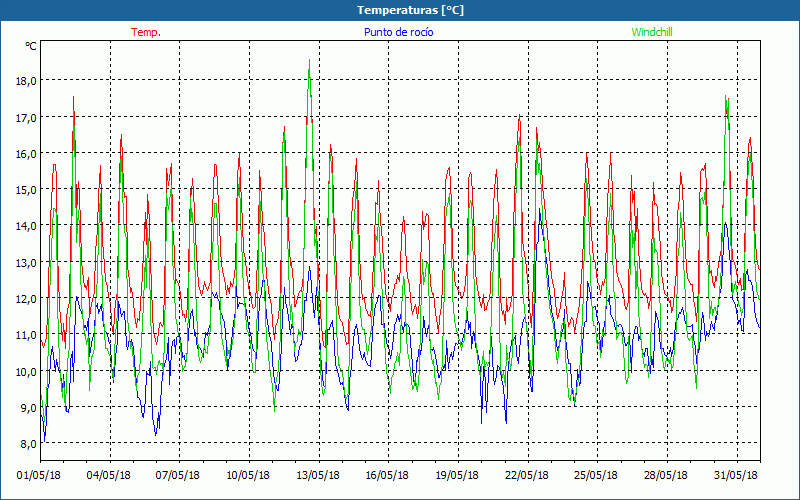Click the 22/05/18 date label
800x500 pixels.
click(x=527, y=476)
